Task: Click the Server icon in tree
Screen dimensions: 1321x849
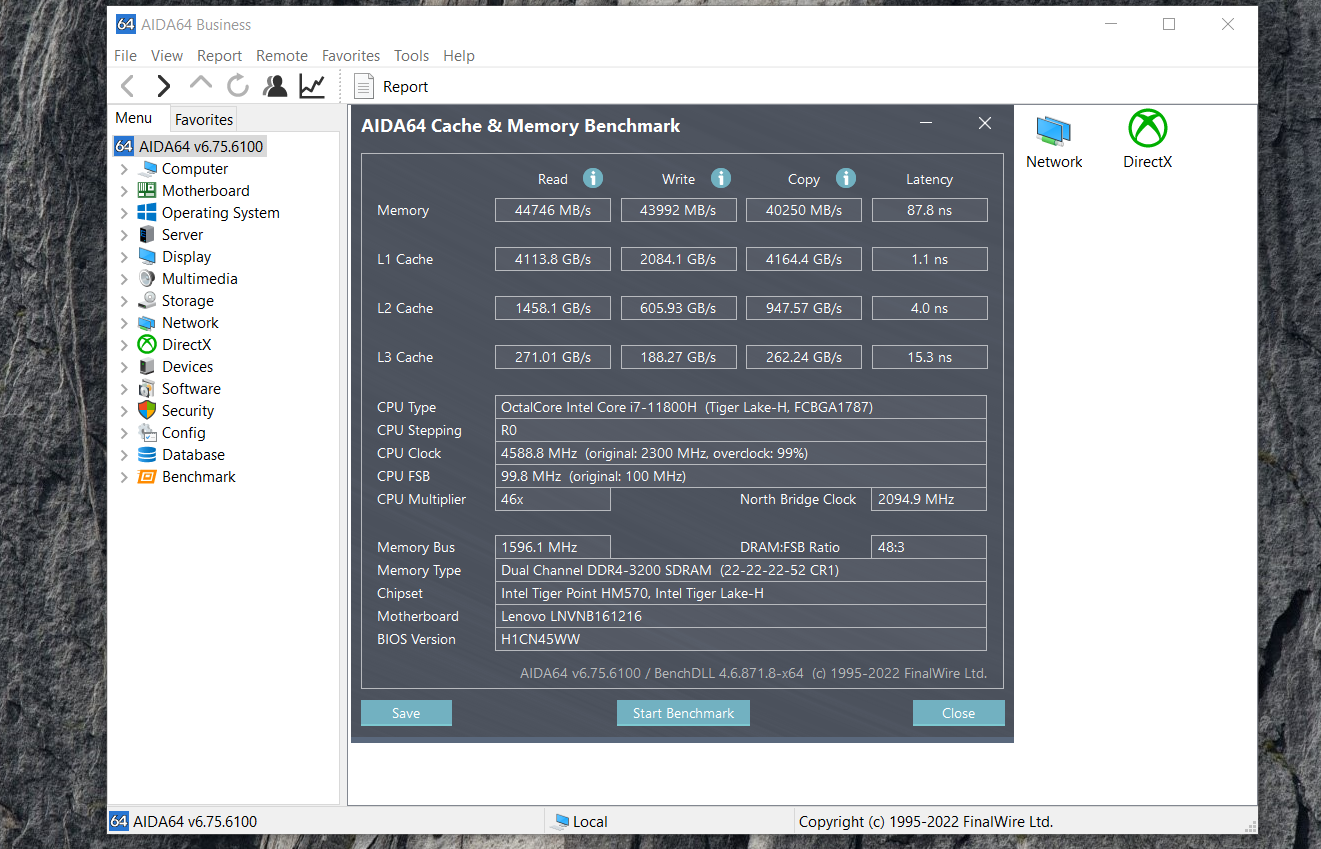Action: pos(147,235)
